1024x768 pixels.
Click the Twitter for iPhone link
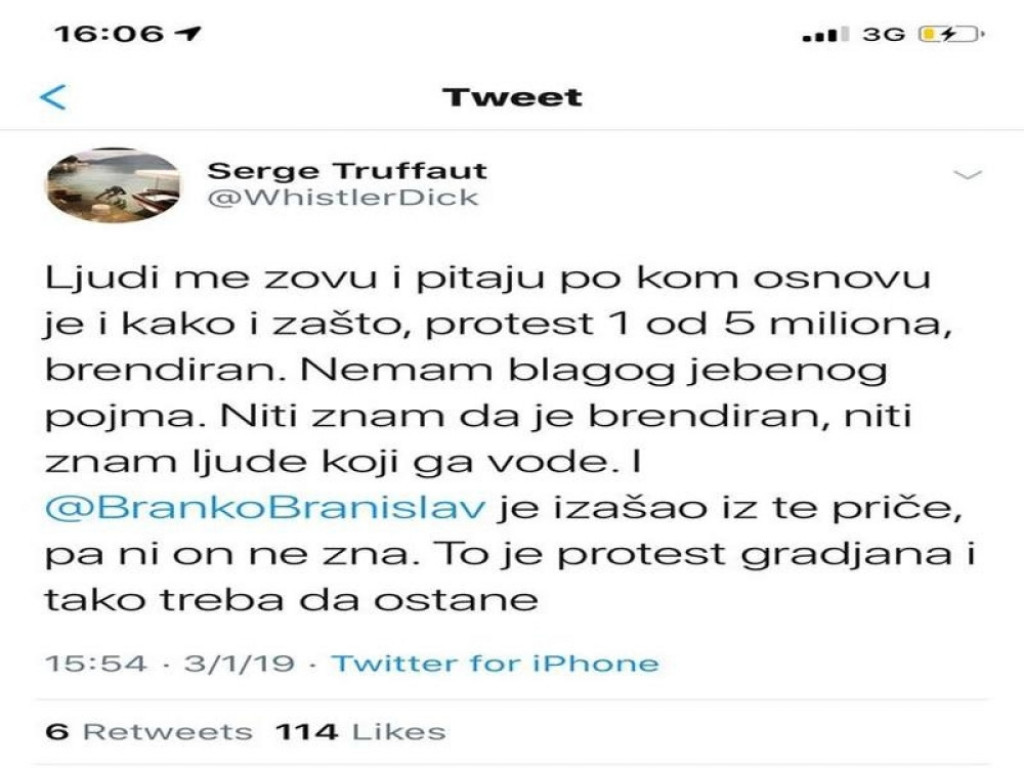pos(495,663)
